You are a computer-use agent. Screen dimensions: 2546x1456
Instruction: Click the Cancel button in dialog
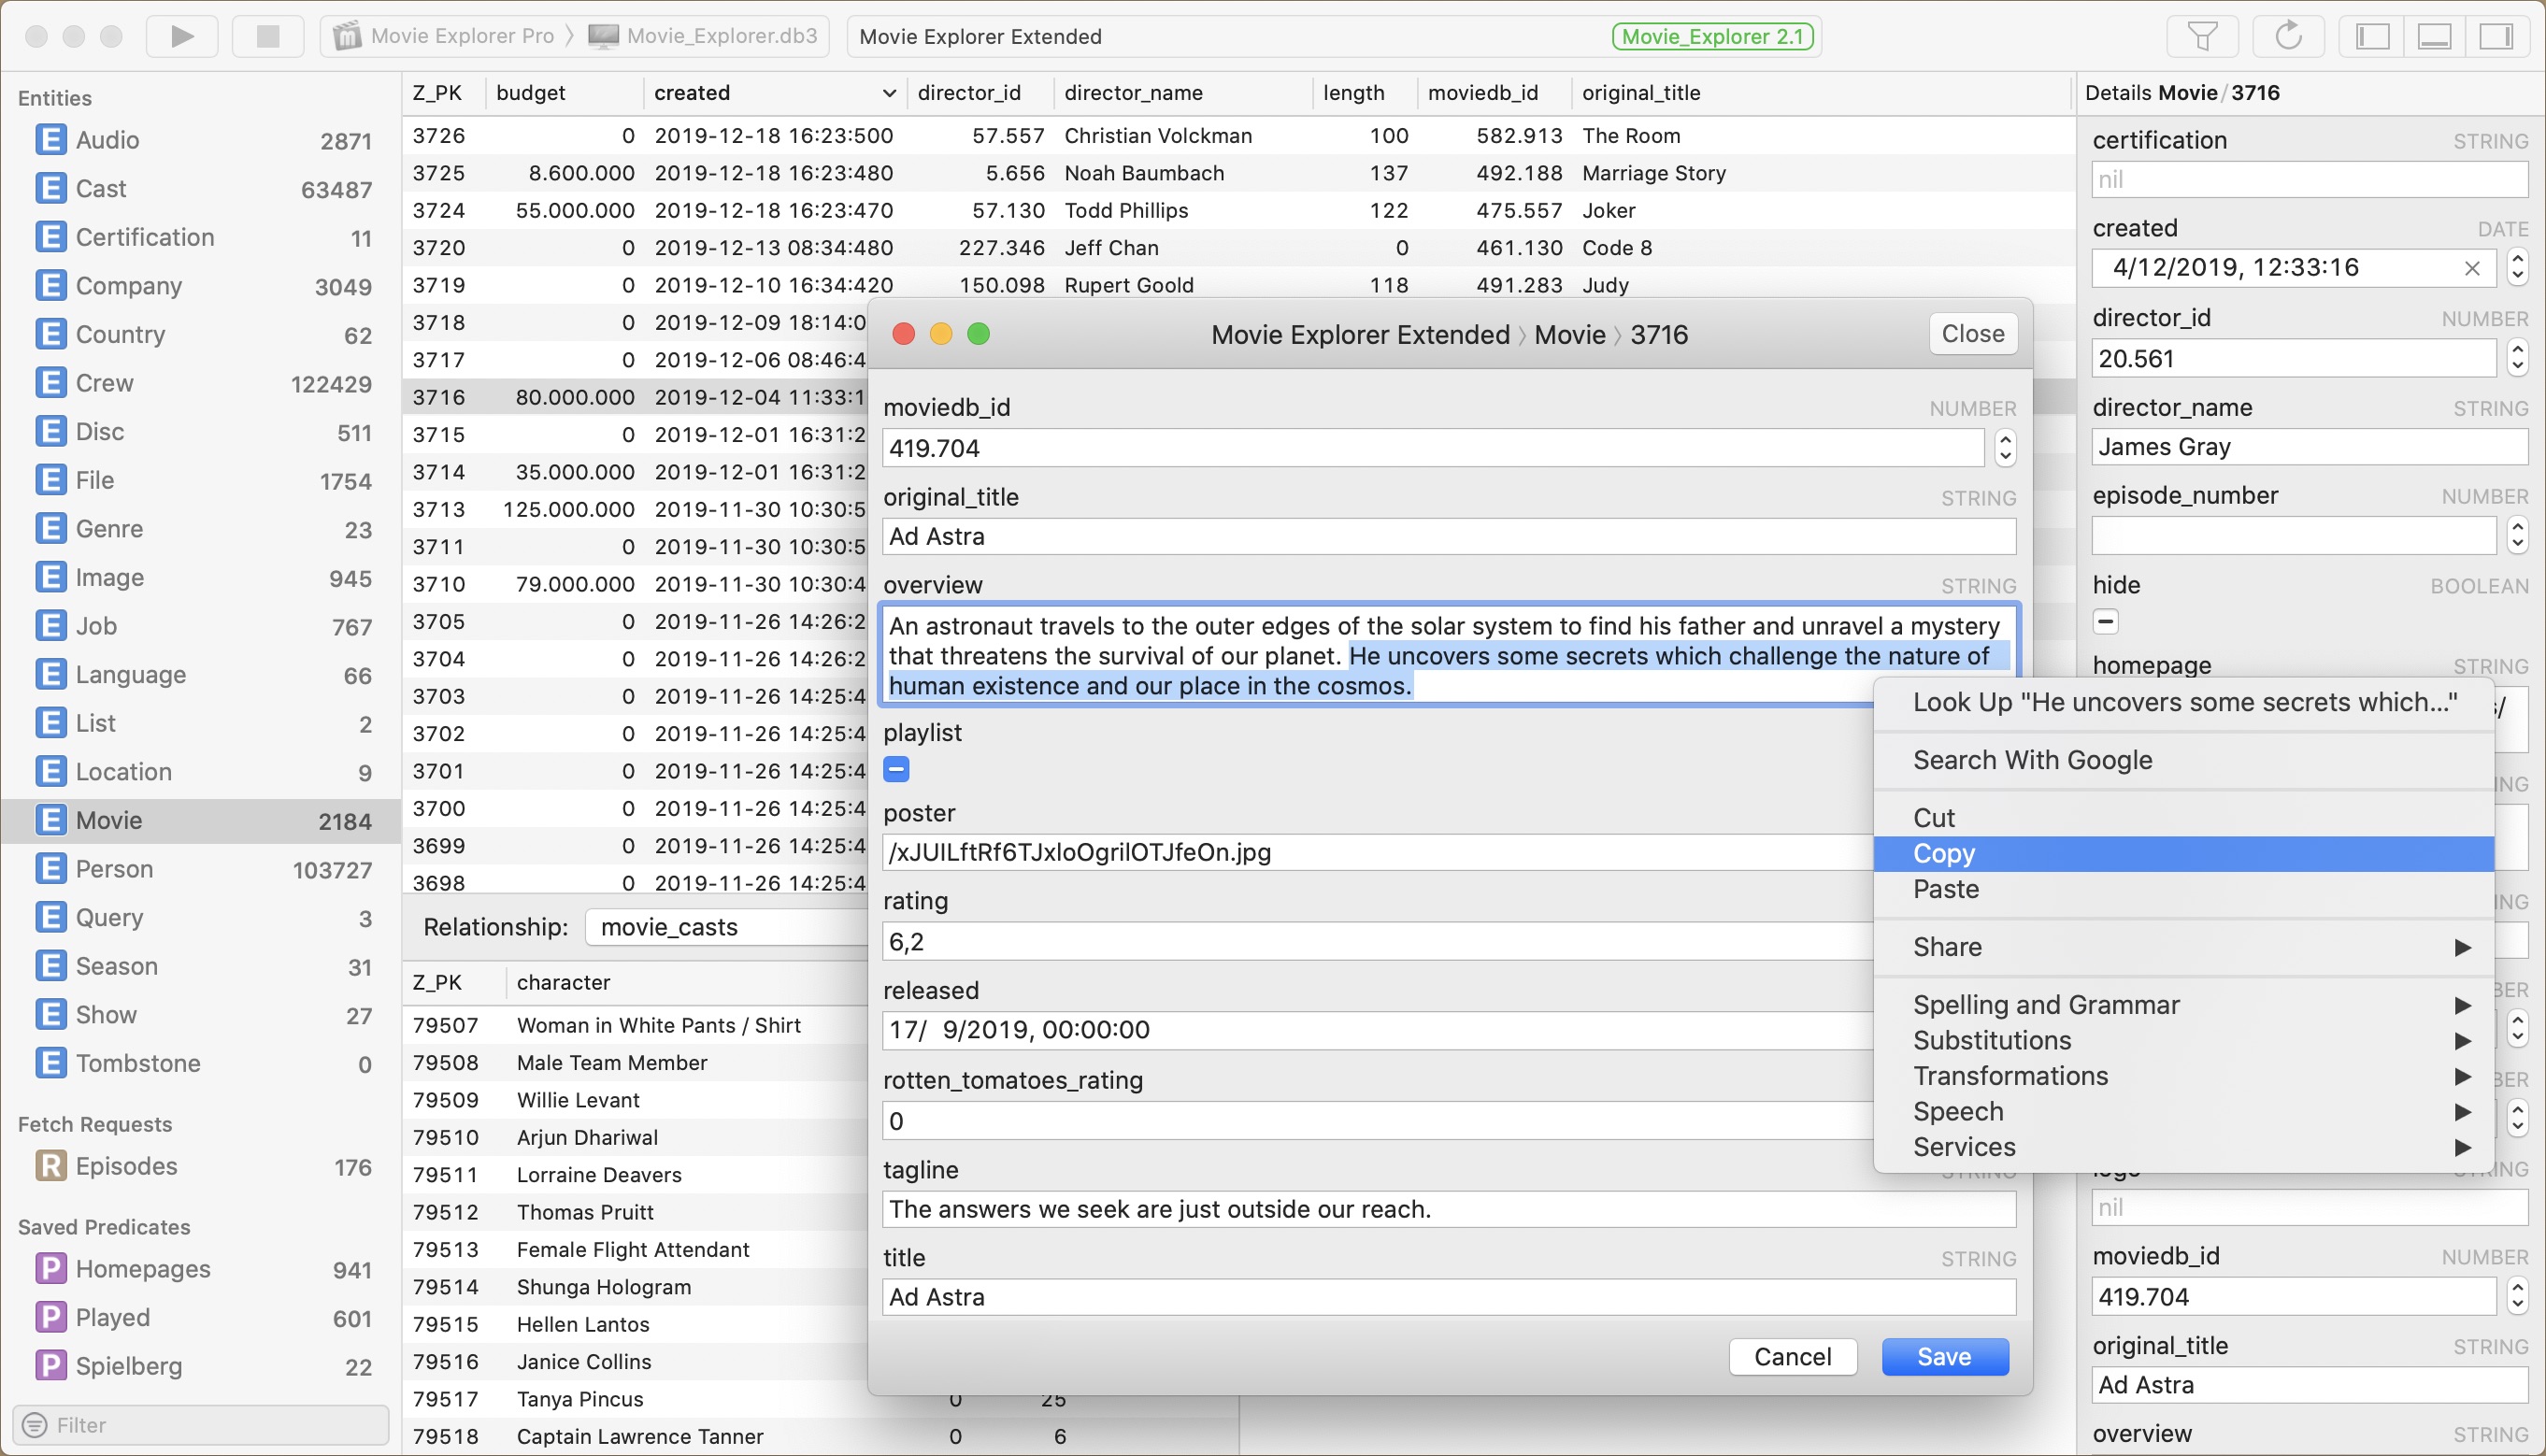tap(1792, 1357)
